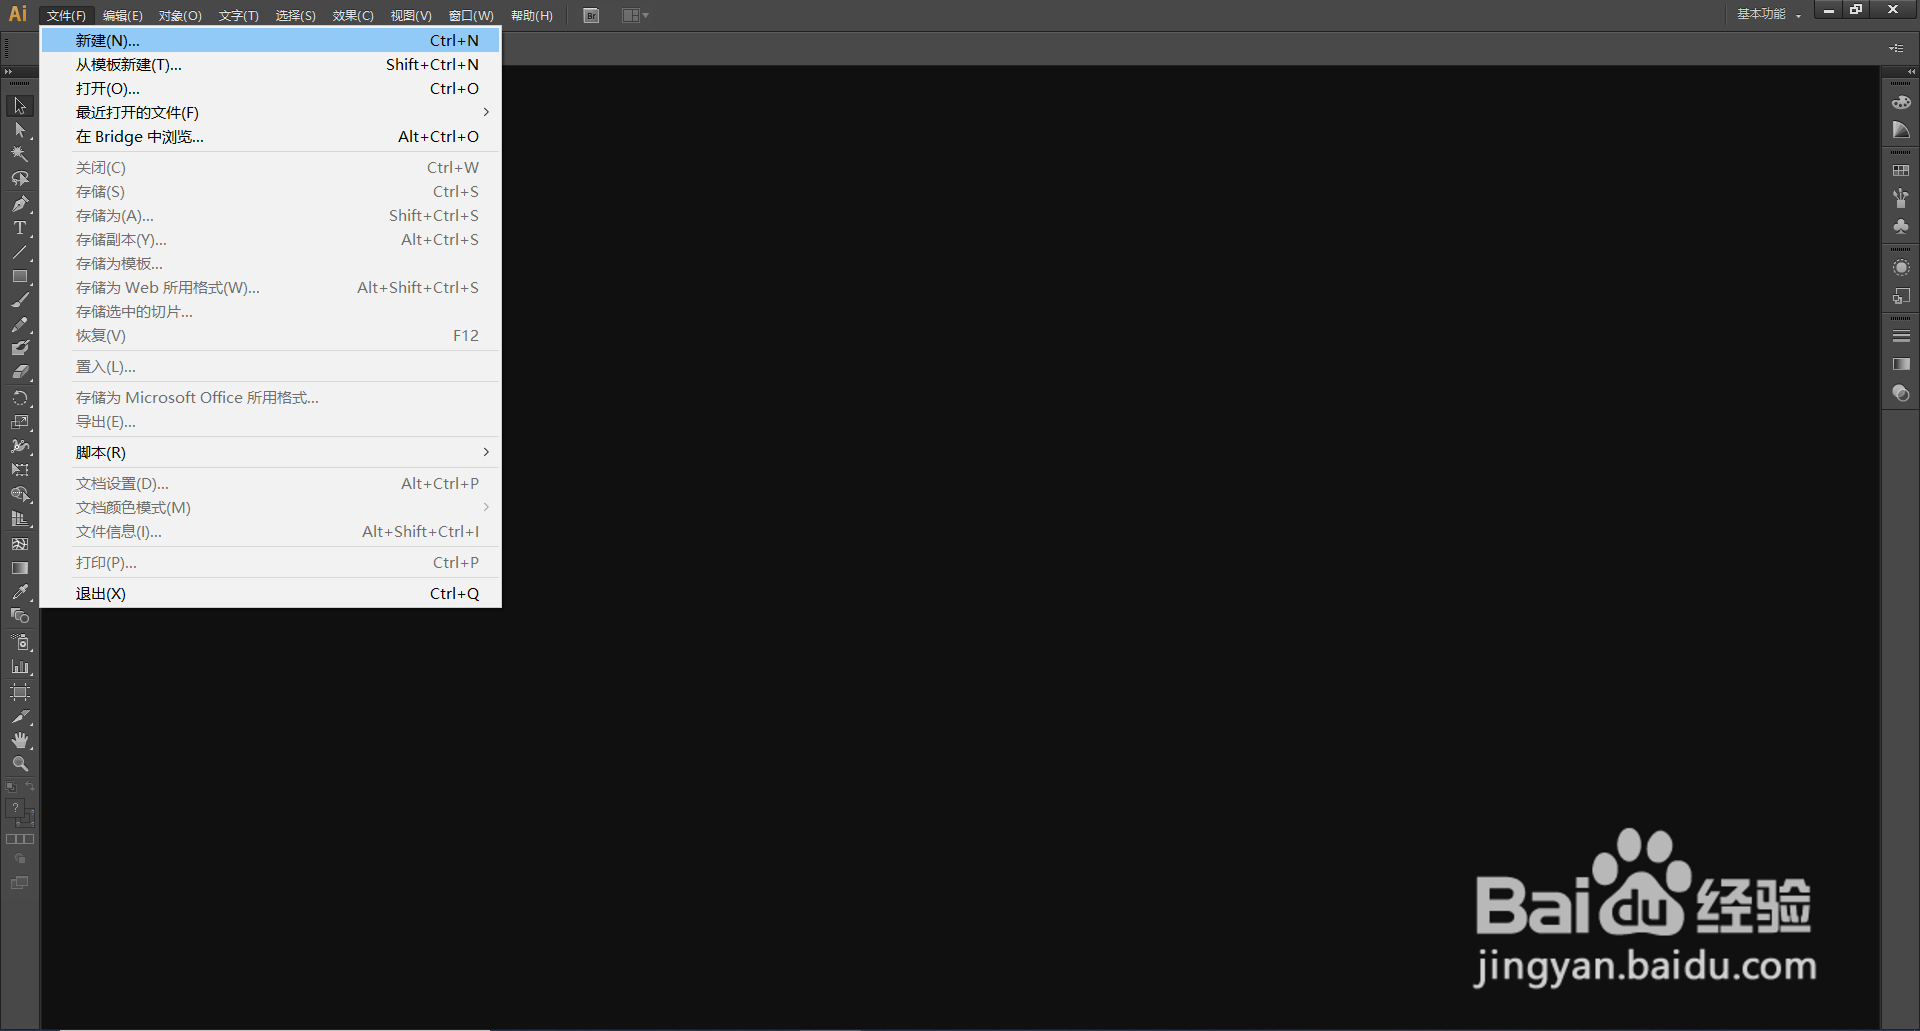The width and height of the screenshot is (1920, 1031).
Task: Select the Blob Brush tool
Action: click(20, 348)
